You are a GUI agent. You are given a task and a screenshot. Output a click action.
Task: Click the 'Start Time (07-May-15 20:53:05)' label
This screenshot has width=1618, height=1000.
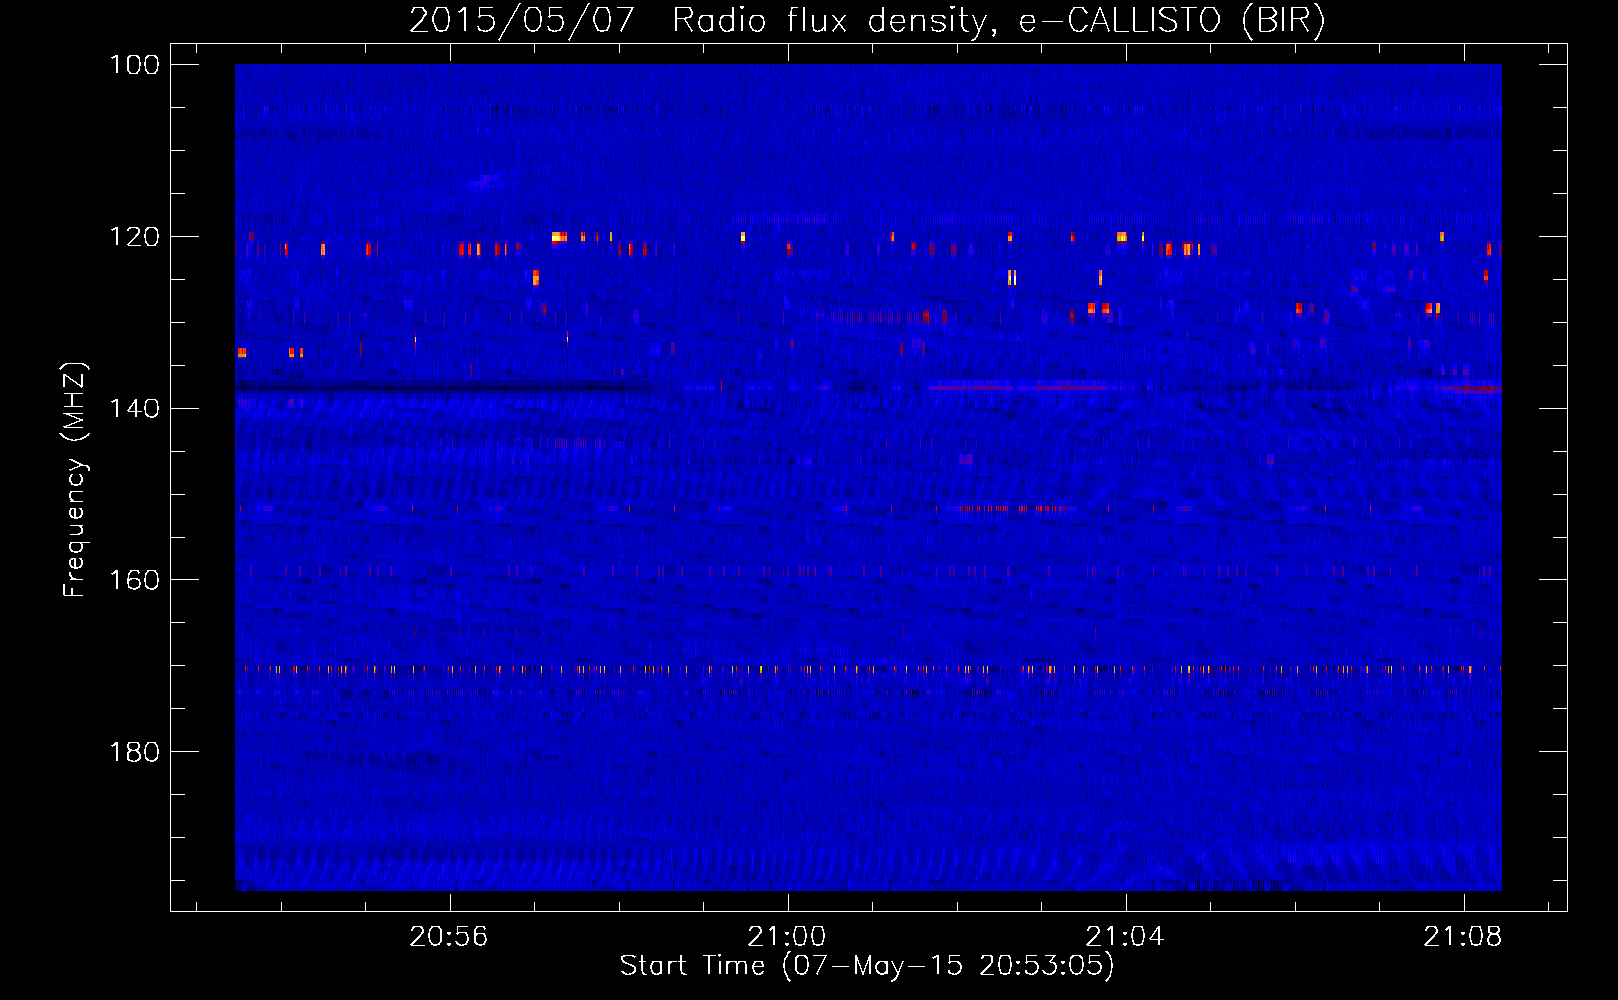point(867,966)
